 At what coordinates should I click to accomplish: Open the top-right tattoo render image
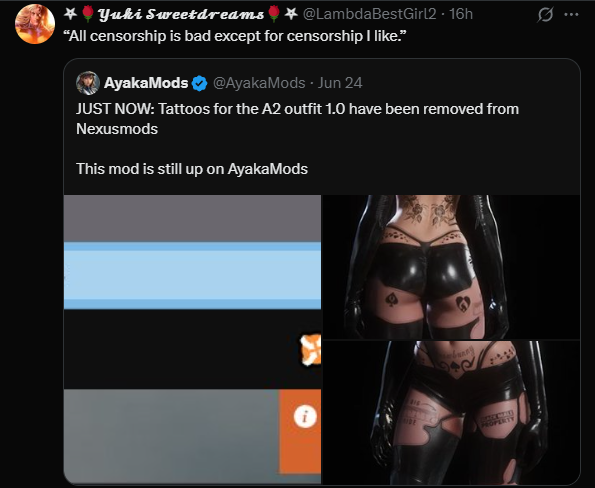[451, 267]
